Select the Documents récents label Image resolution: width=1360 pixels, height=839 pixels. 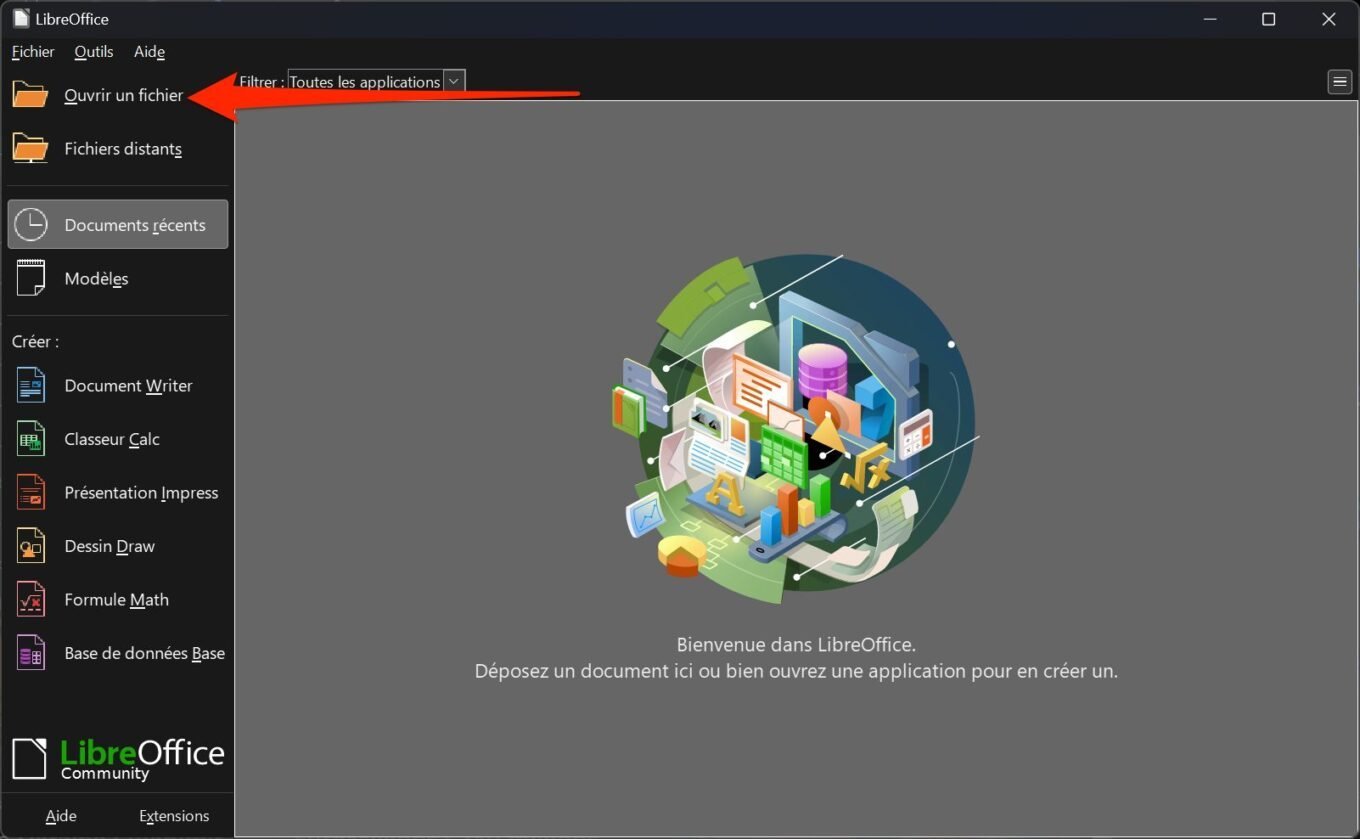135,225
